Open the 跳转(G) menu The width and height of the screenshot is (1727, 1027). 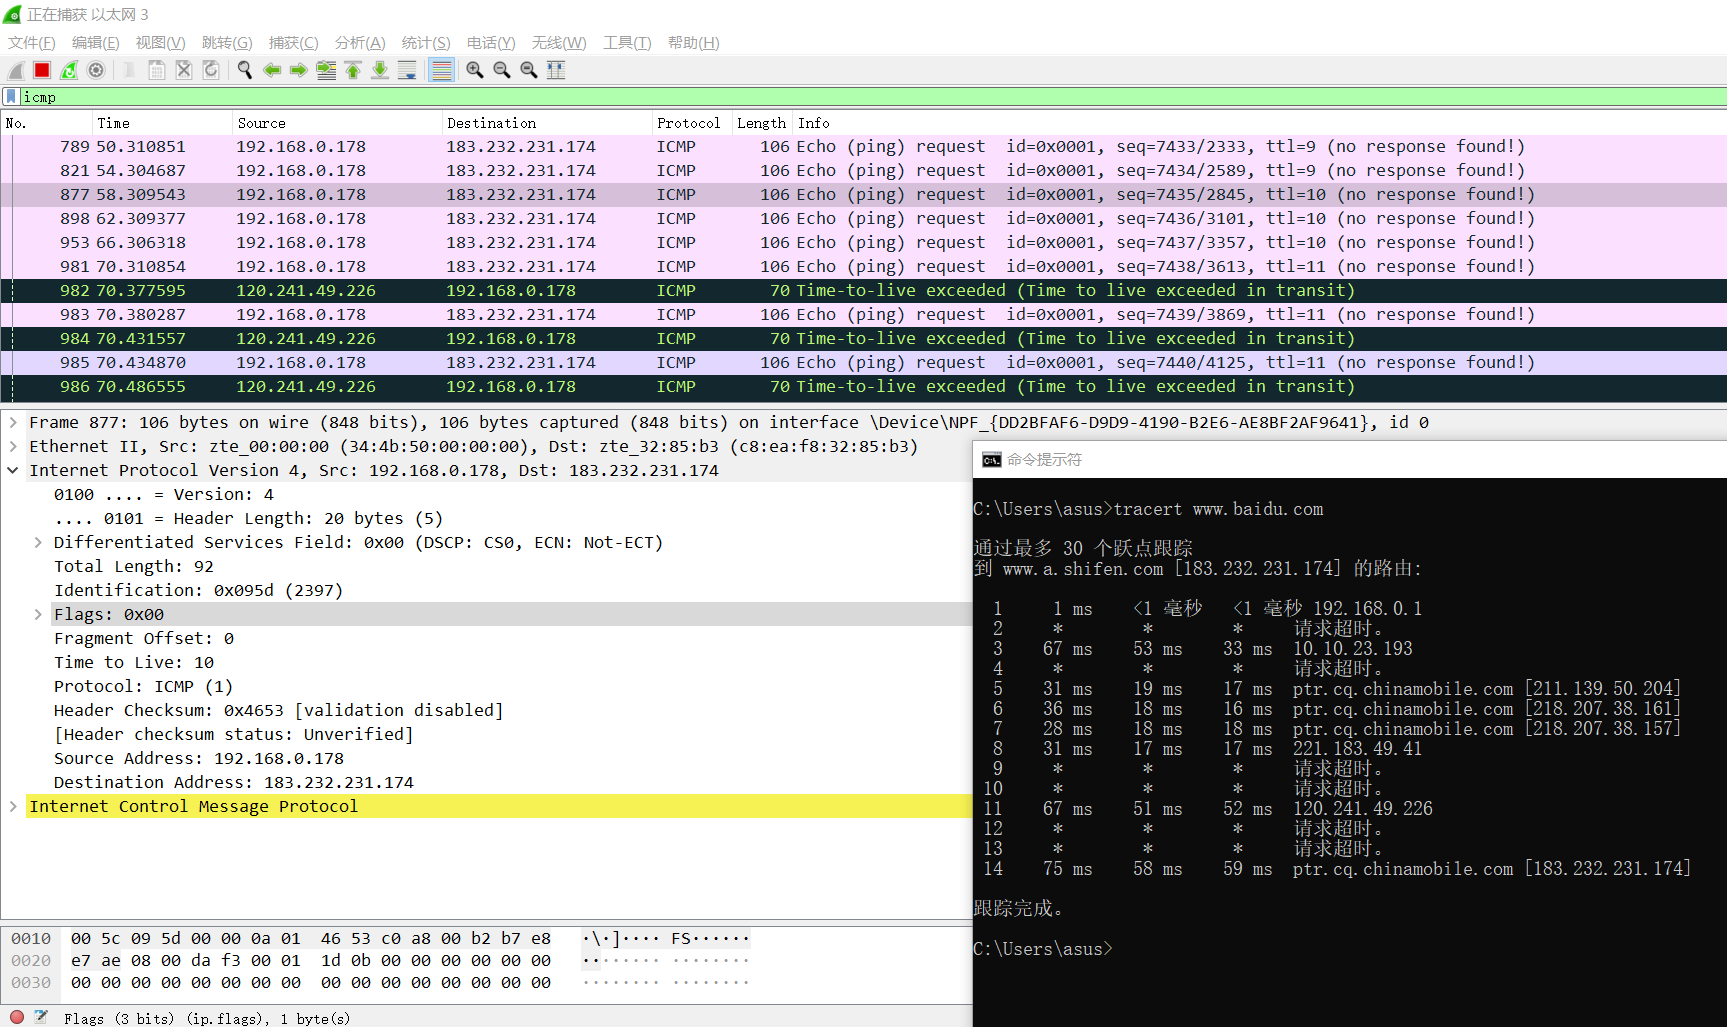[227, 43]
